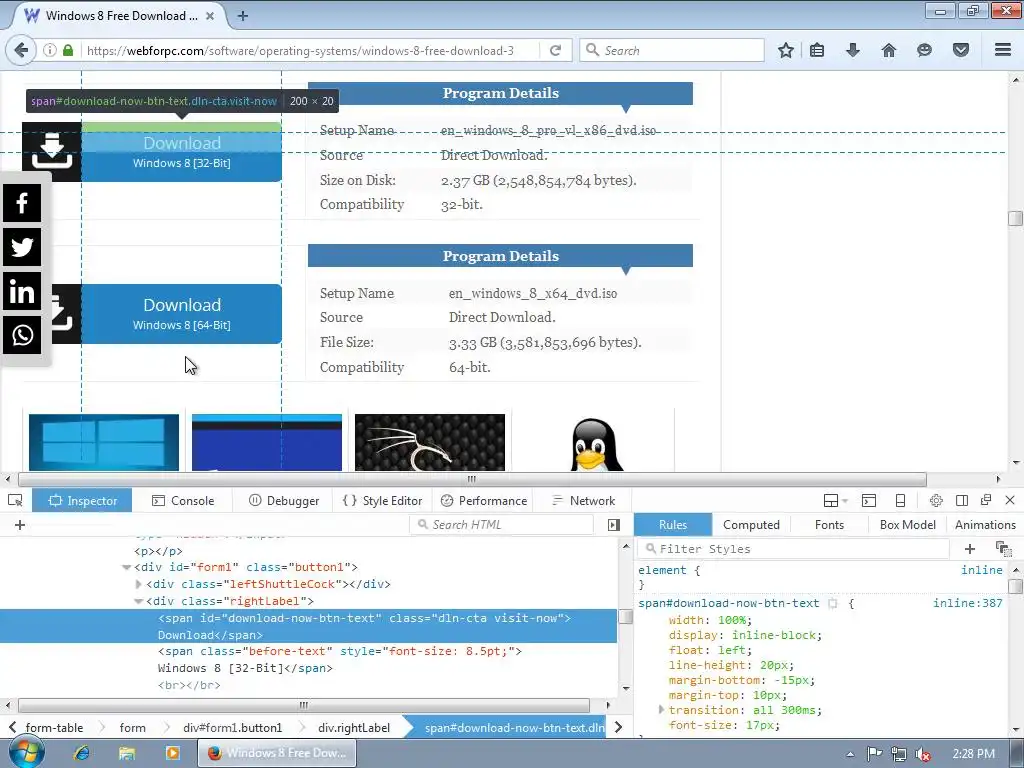Click the Firefox Search box
Viewport: 1024px width, 768px height.
(x=672, y=50)
